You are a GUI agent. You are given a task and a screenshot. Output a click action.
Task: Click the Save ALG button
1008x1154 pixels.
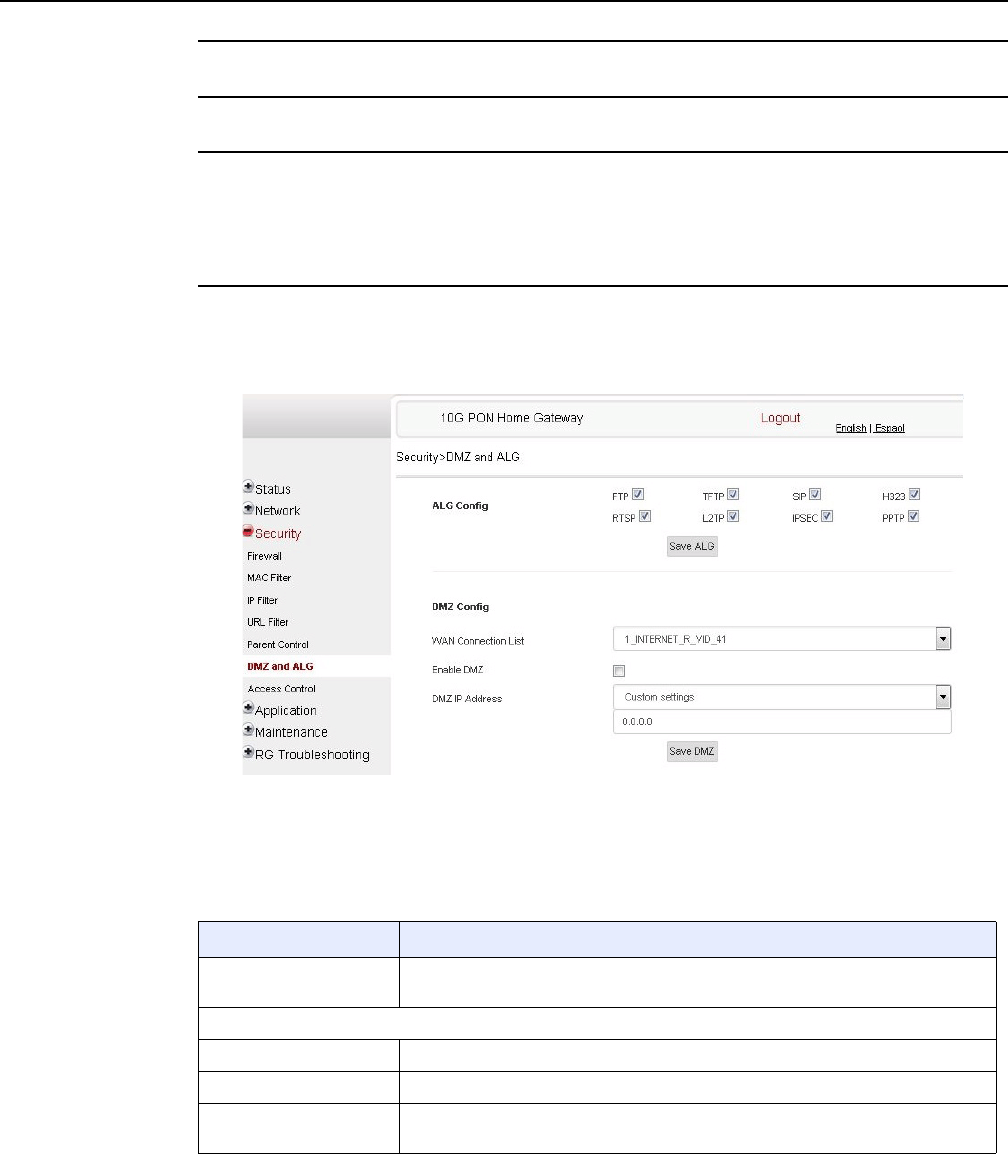[x=692, y=546]
